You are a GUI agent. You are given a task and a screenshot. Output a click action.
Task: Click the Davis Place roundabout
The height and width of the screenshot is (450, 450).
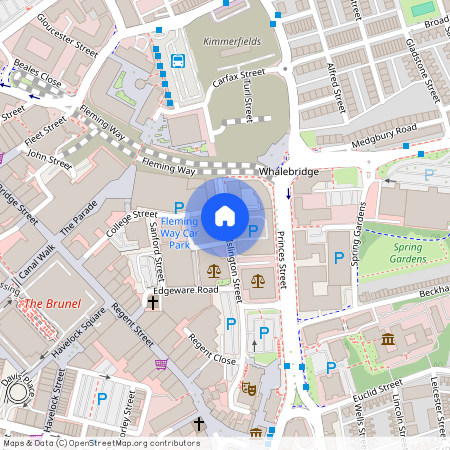coord(17,393)
